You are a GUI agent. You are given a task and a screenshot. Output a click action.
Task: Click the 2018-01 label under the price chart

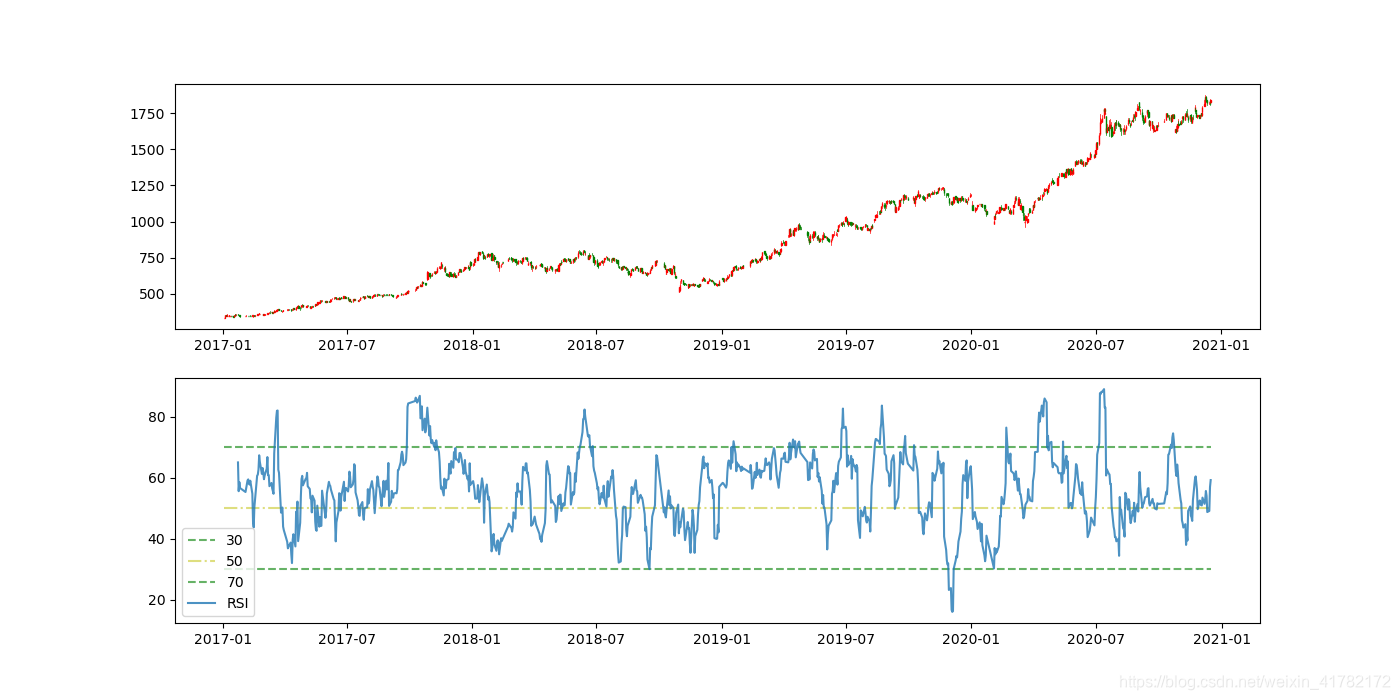coord(472,345)
